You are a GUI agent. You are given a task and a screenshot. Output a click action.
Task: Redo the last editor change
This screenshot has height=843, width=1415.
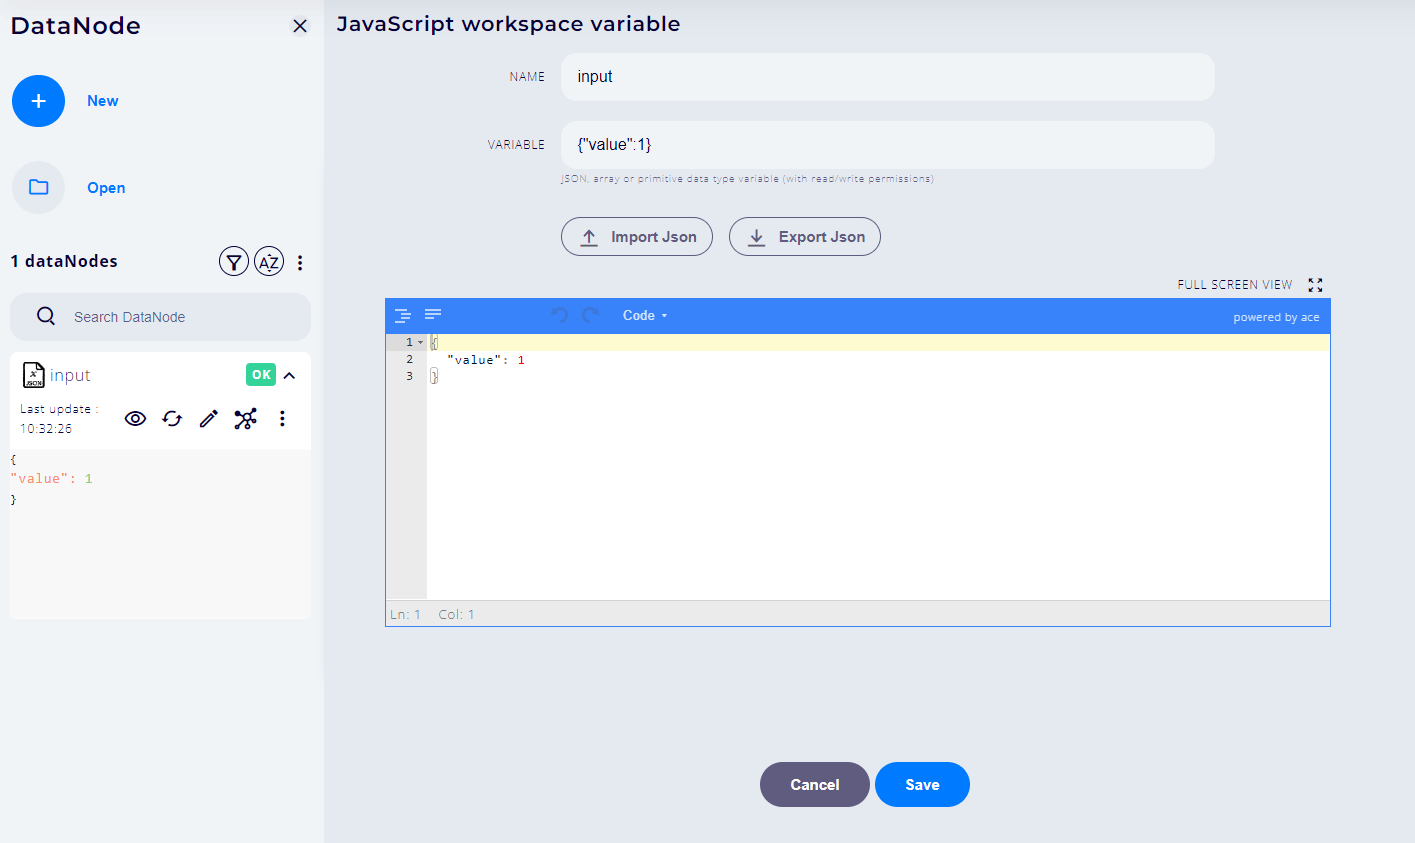tap(591, 315)
